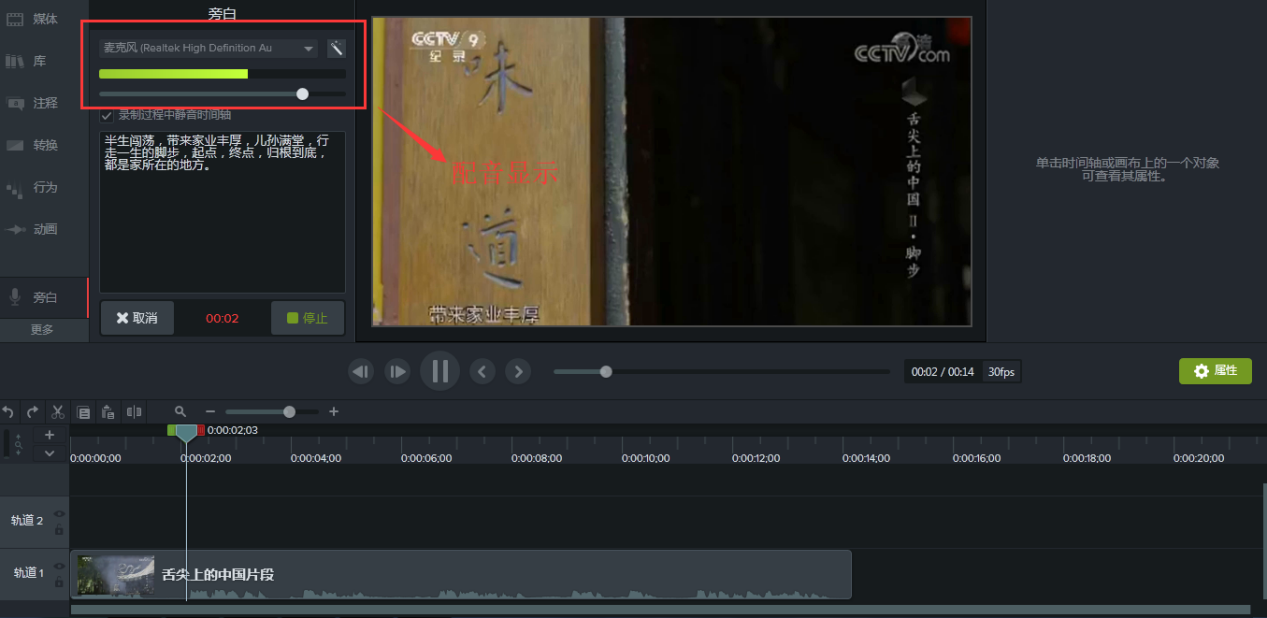Image resolution: width=1267 pixels, height=618 pixels.
Task: Click the ruler at 0:00:20;00
Action: [1197, 458]
